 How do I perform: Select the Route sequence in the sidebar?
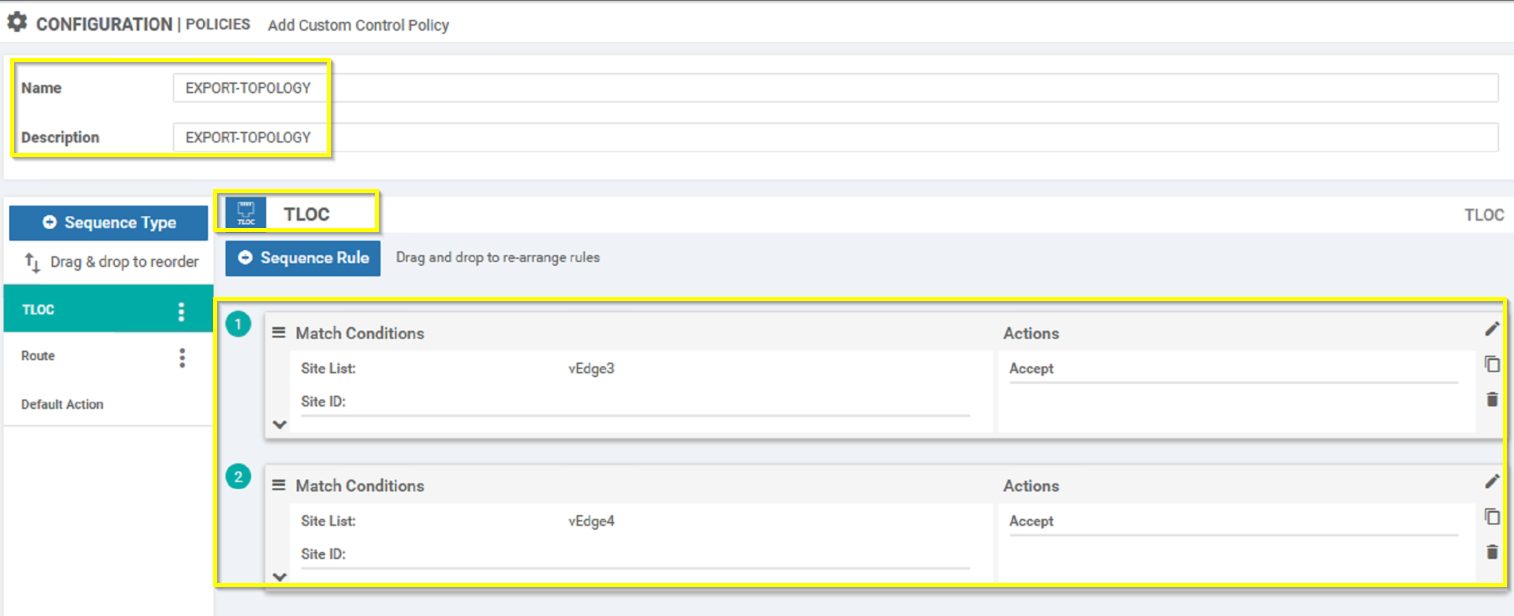(x=108, y=356)
